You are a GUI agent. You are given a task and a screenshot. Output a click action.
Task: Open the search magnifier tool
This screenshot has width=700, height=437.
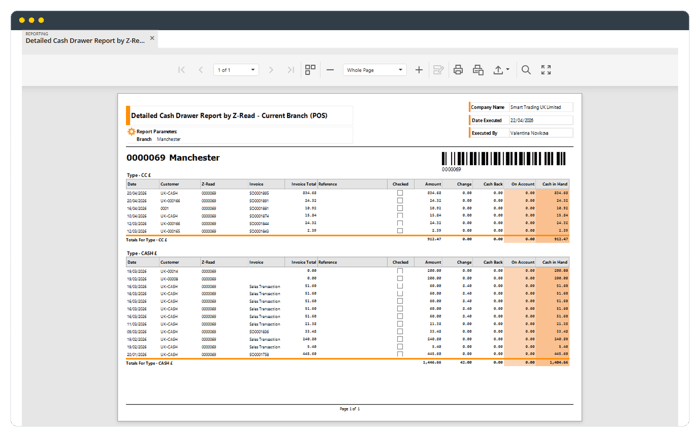click(526, 70)
